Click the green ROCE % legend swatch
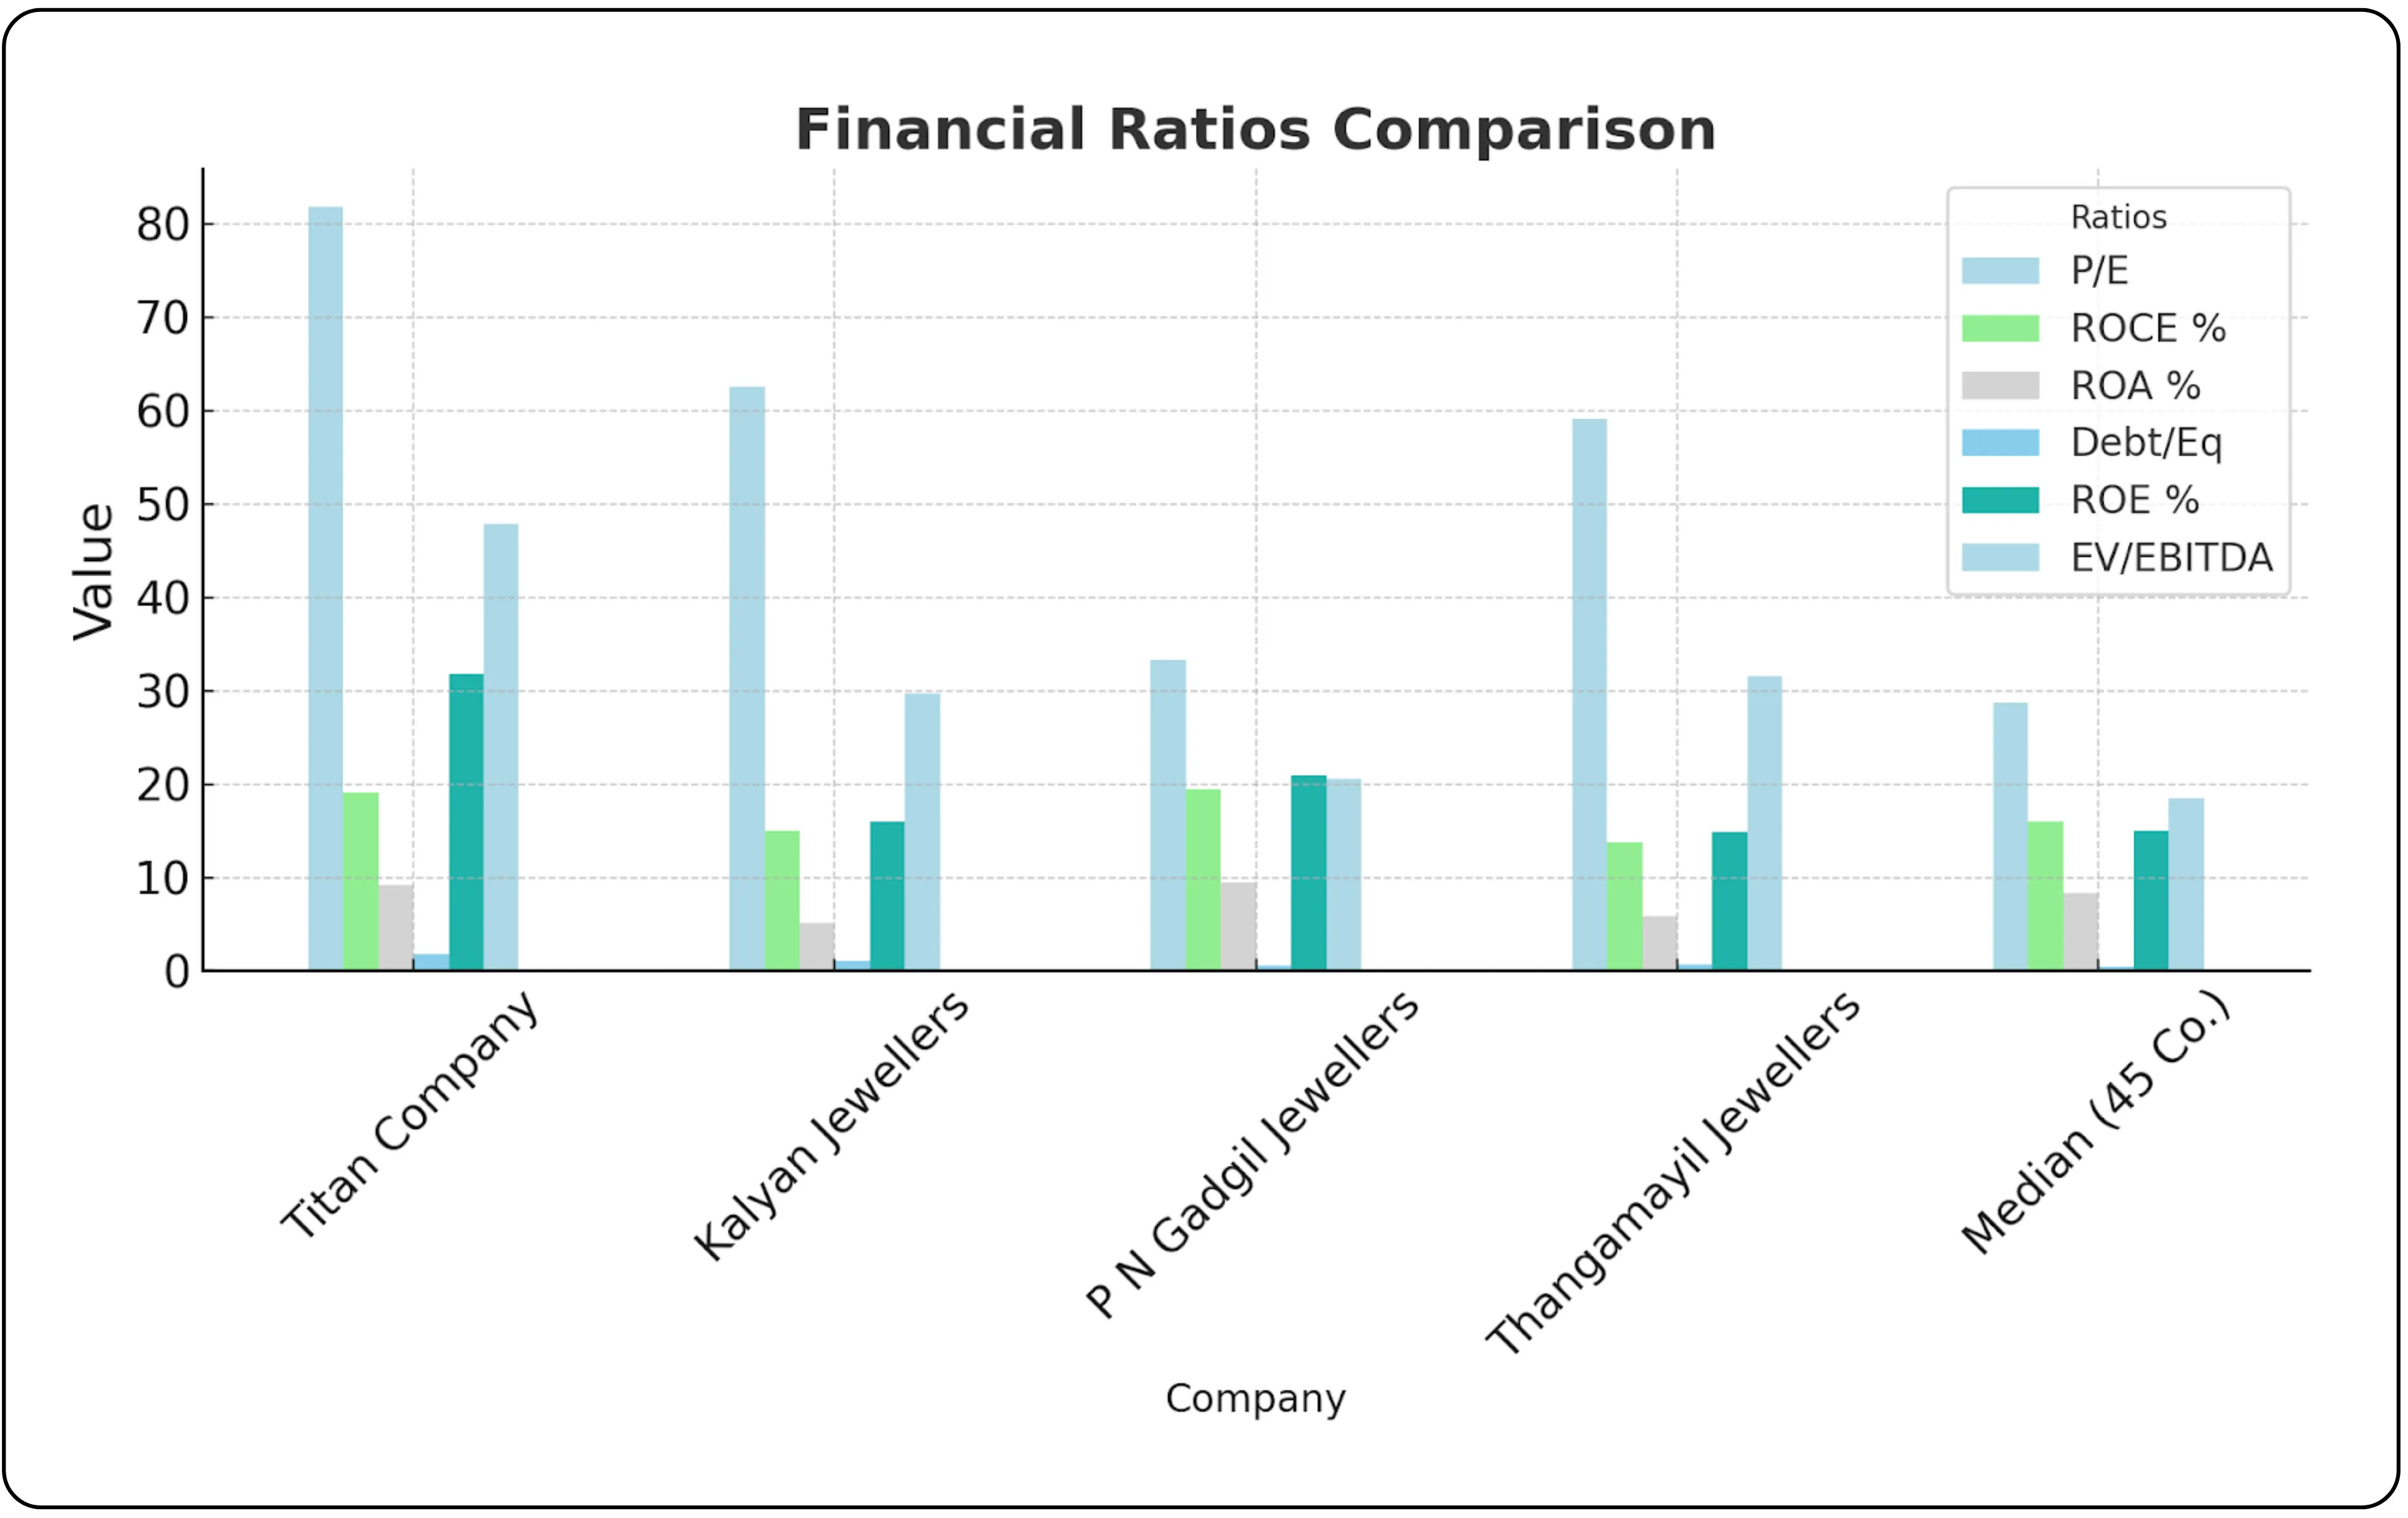This screenshot has height=1518, width=2408. 2000,328
